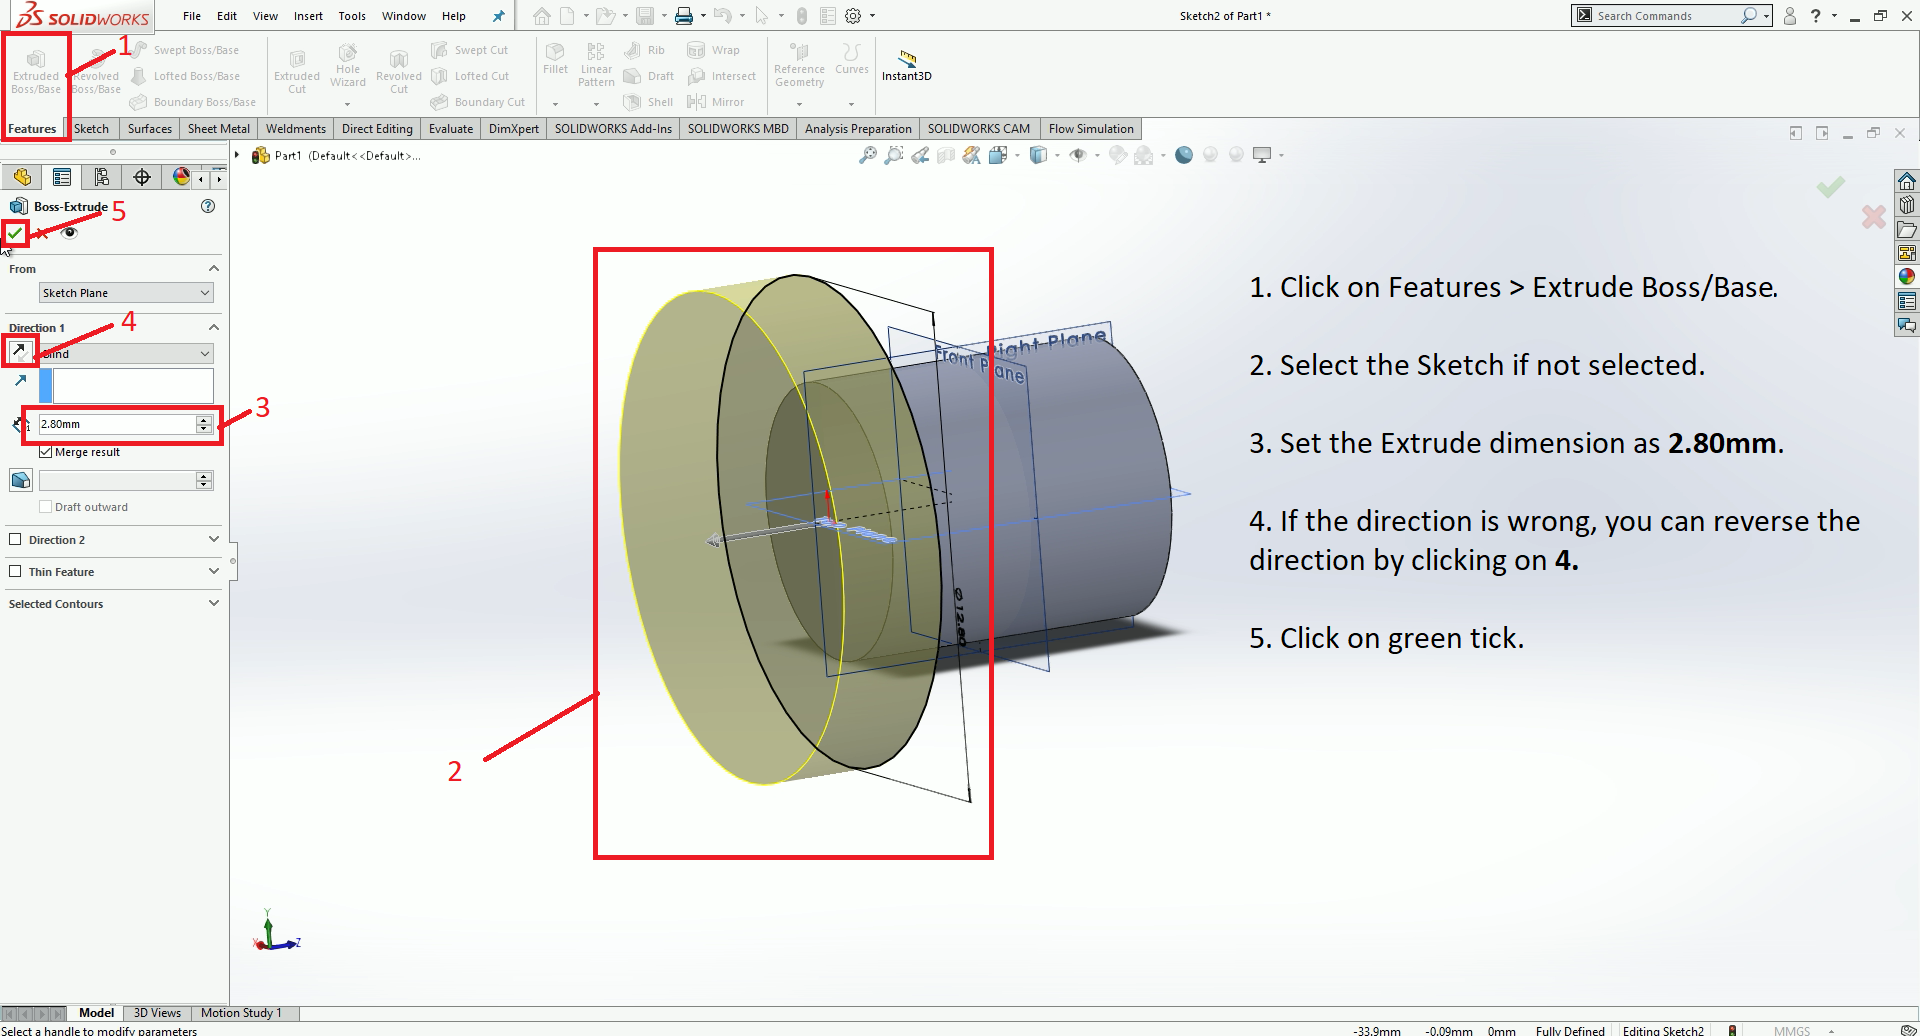Click View Settings monitor icon

(x=1262, y=155)
